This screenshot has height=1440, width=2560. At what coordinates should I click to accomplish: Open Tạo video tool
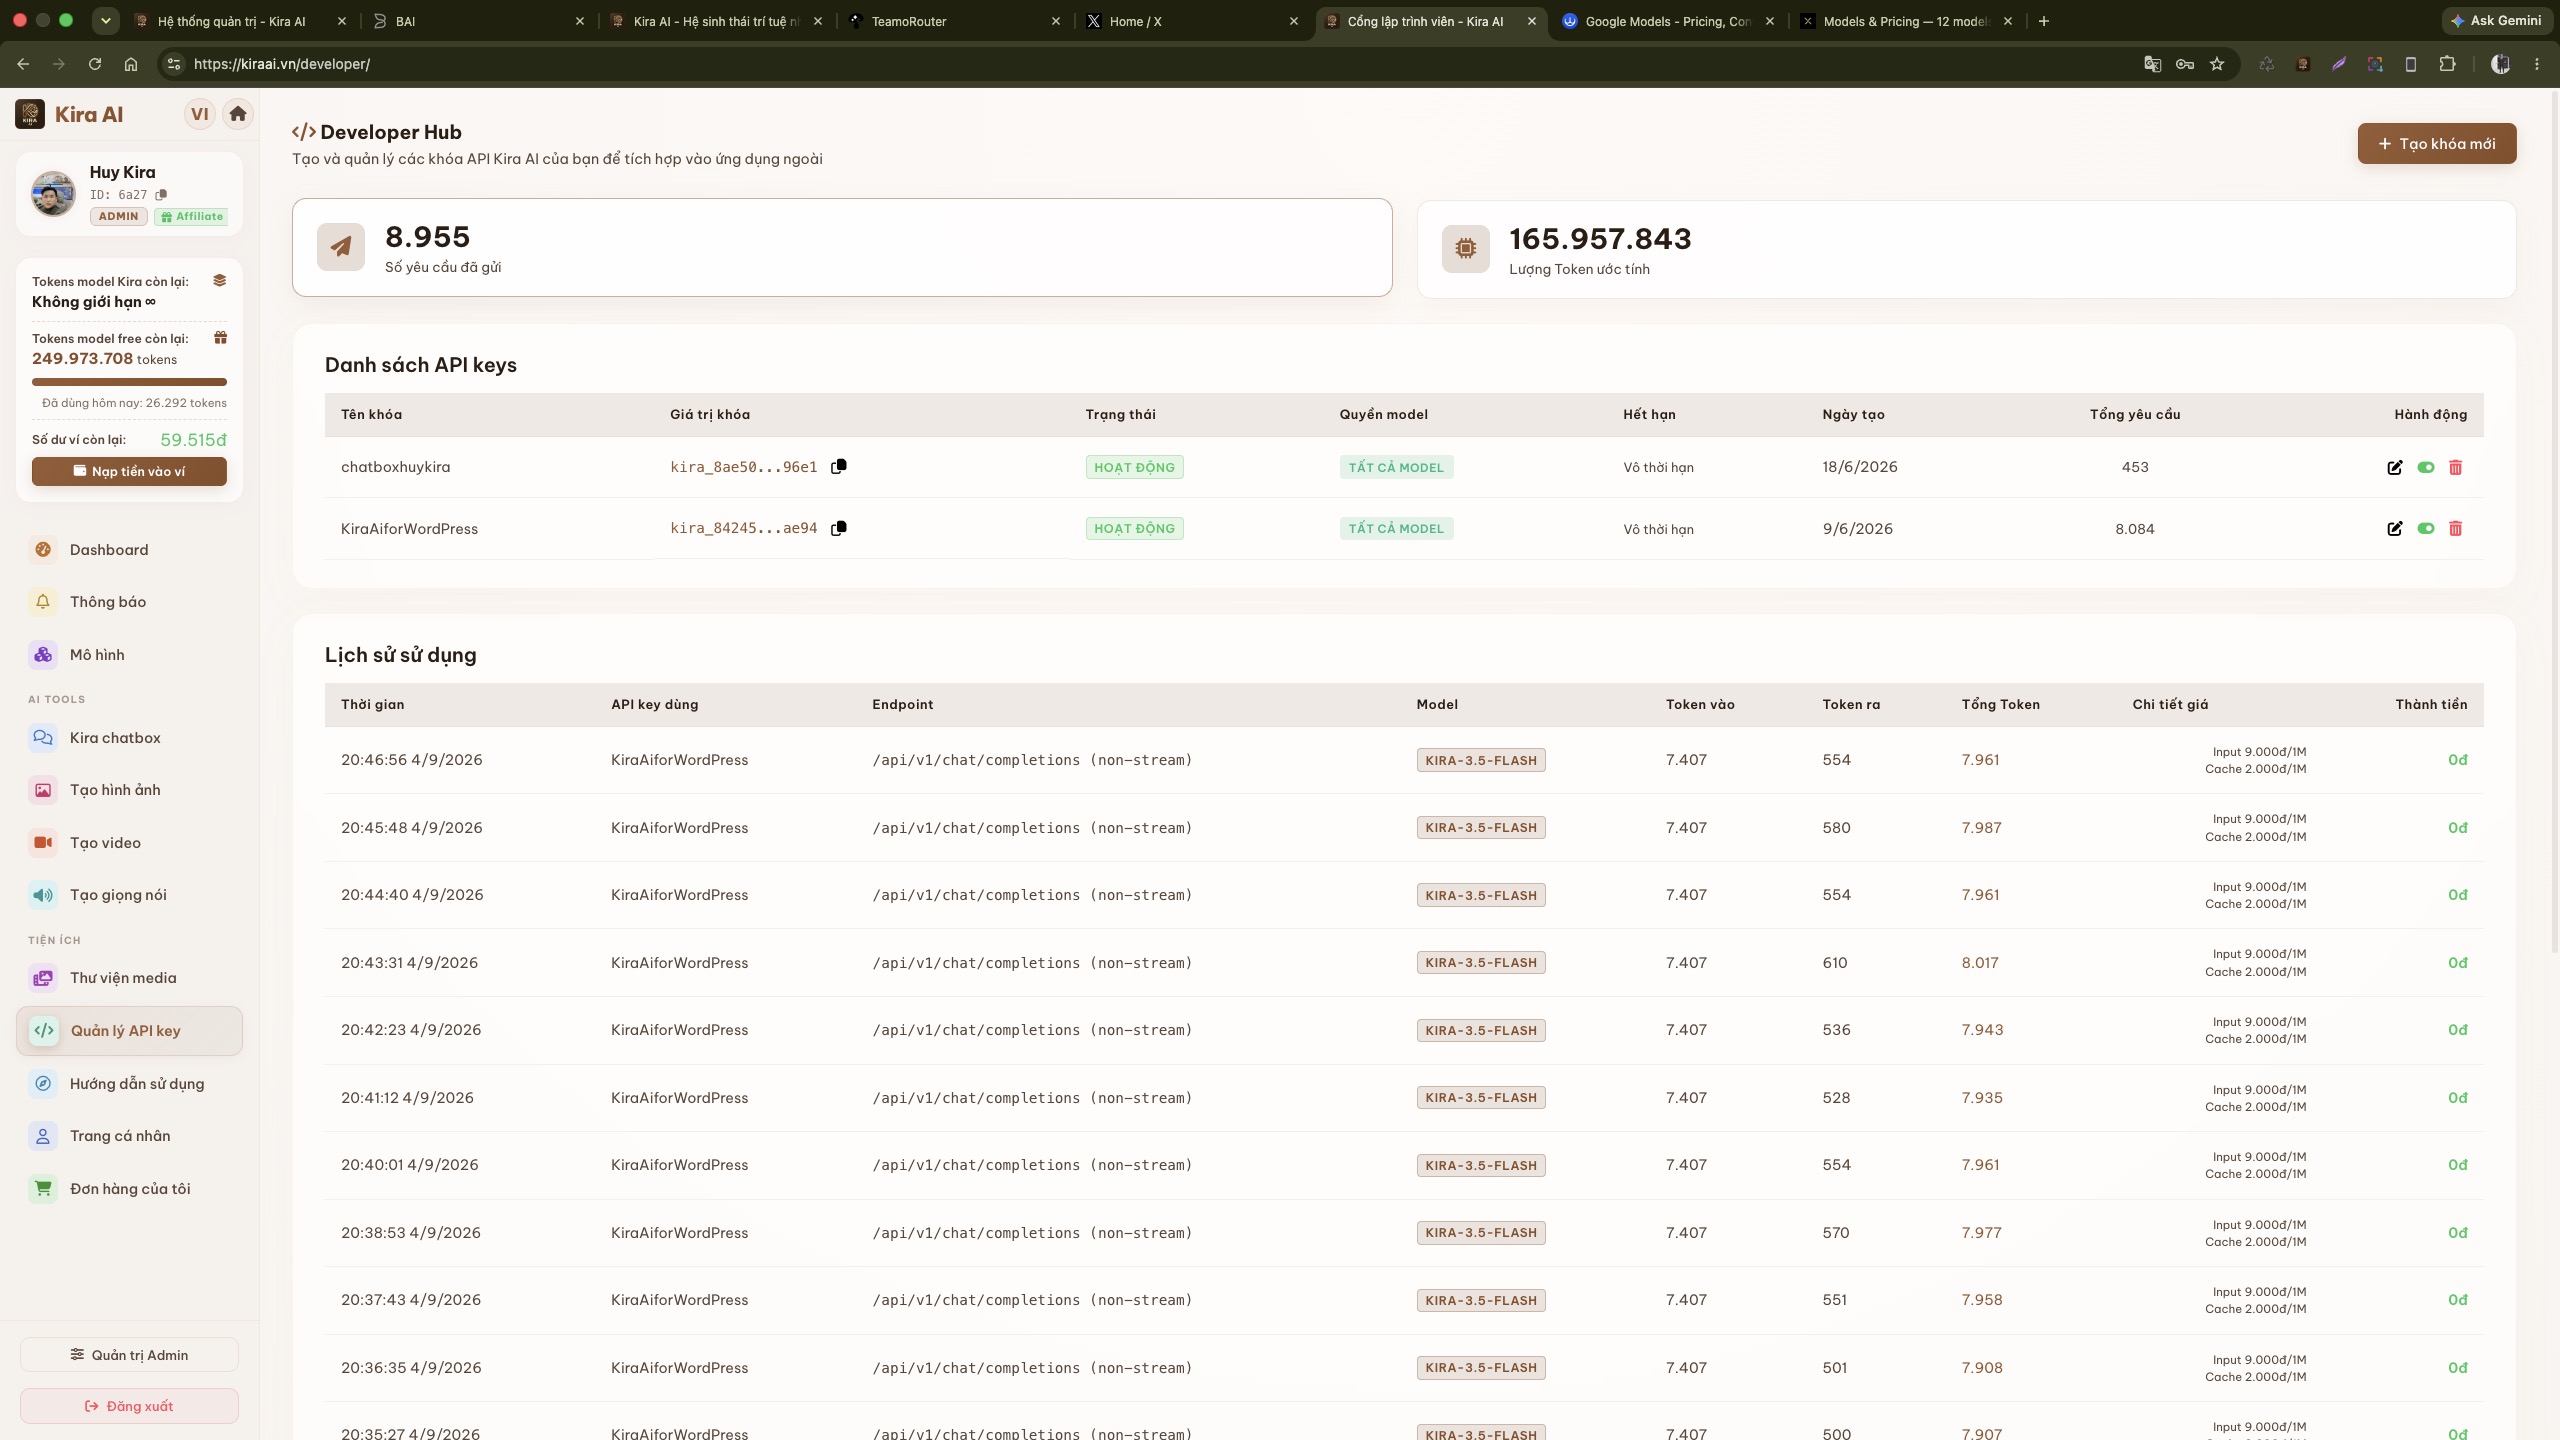(129, 843)
